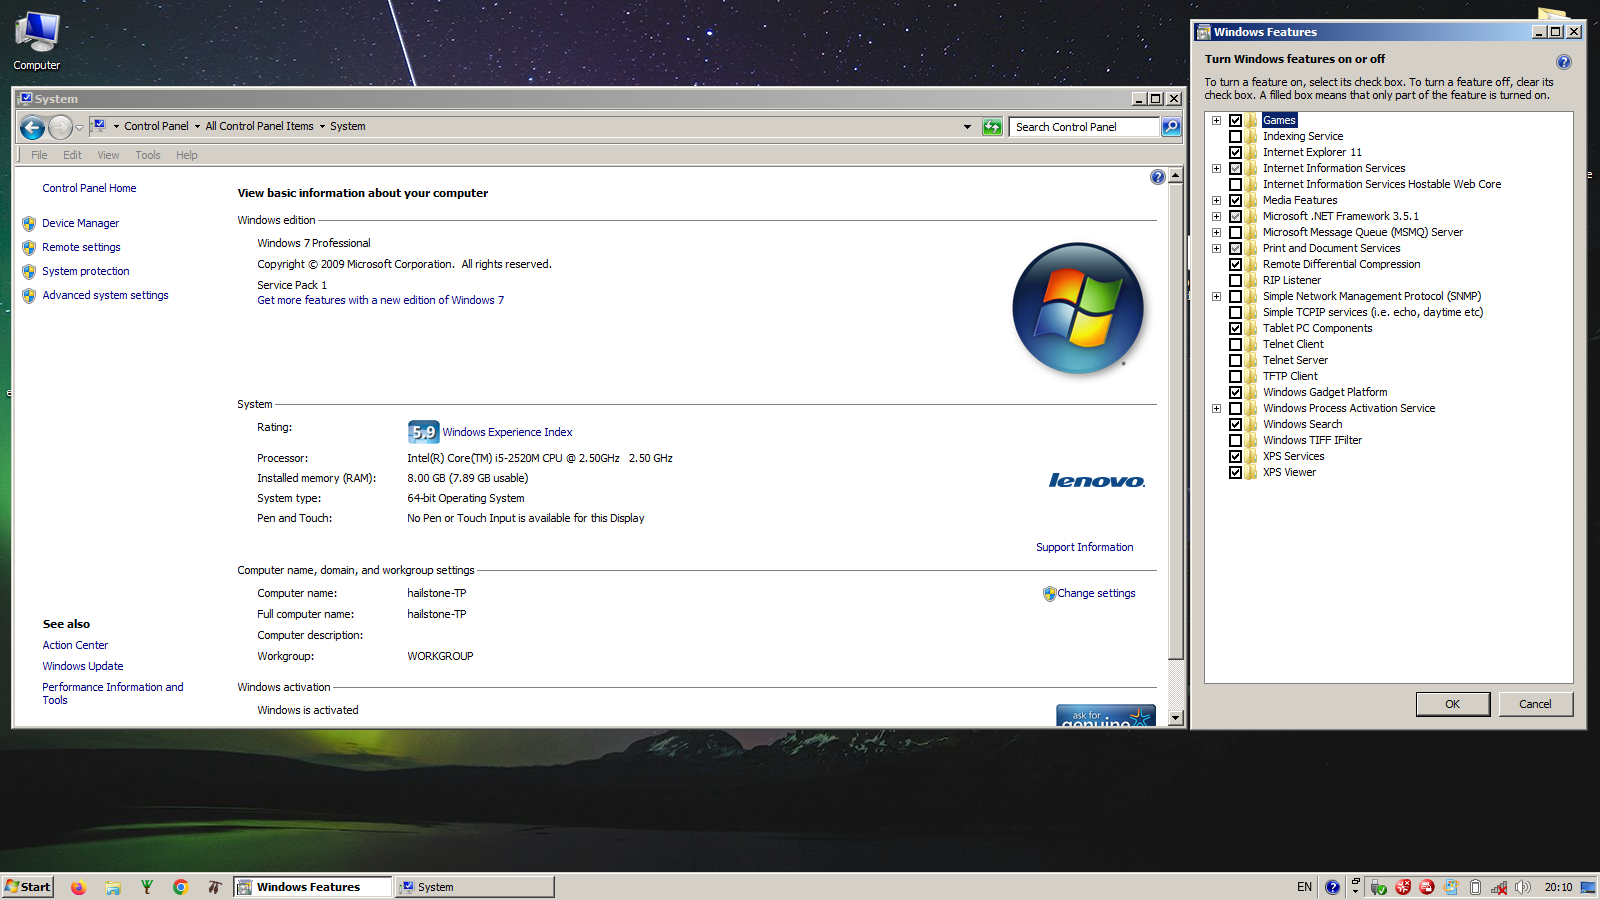Click the Windows Update flag tray icon
This screenshot has height=900, width=1600.
[x=1451, y=887]
